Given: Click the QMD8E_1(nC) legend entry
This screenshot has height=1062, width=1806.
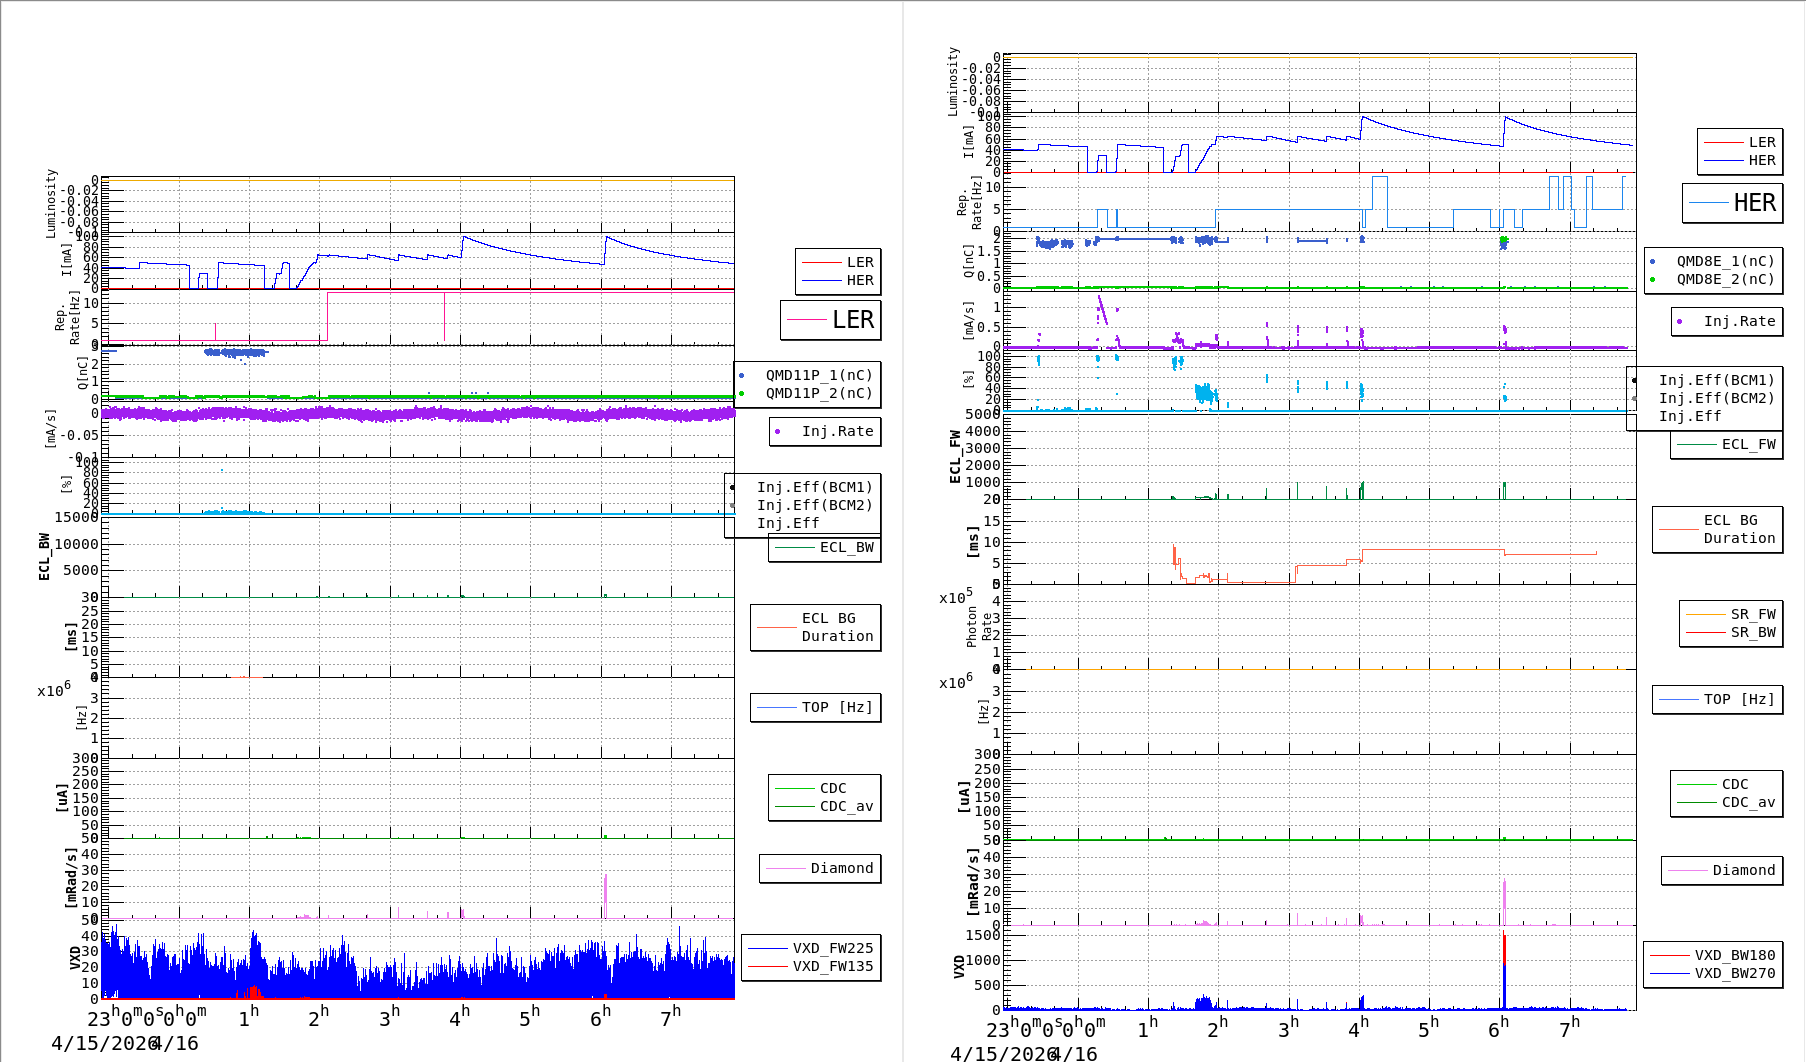Looking at the screenshot, I should 1725,262.
